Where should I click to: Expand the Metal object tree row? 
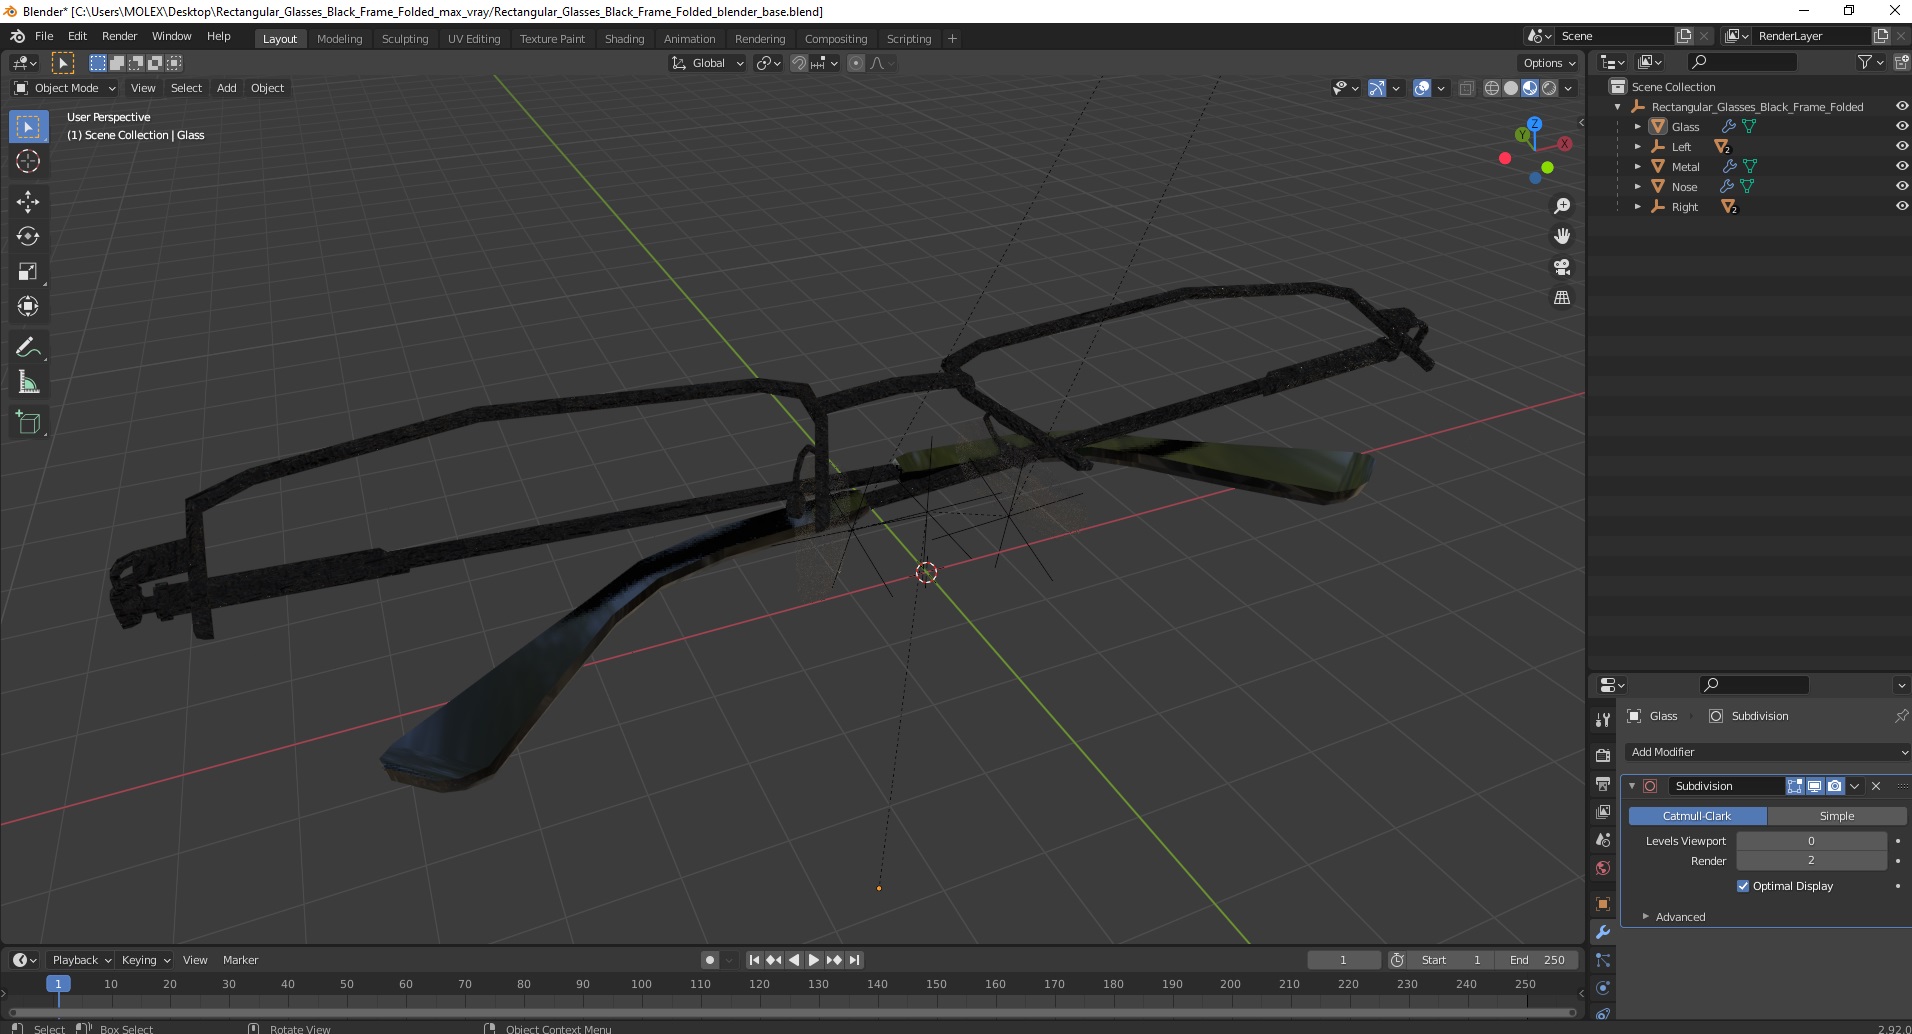coord(1637,167)
